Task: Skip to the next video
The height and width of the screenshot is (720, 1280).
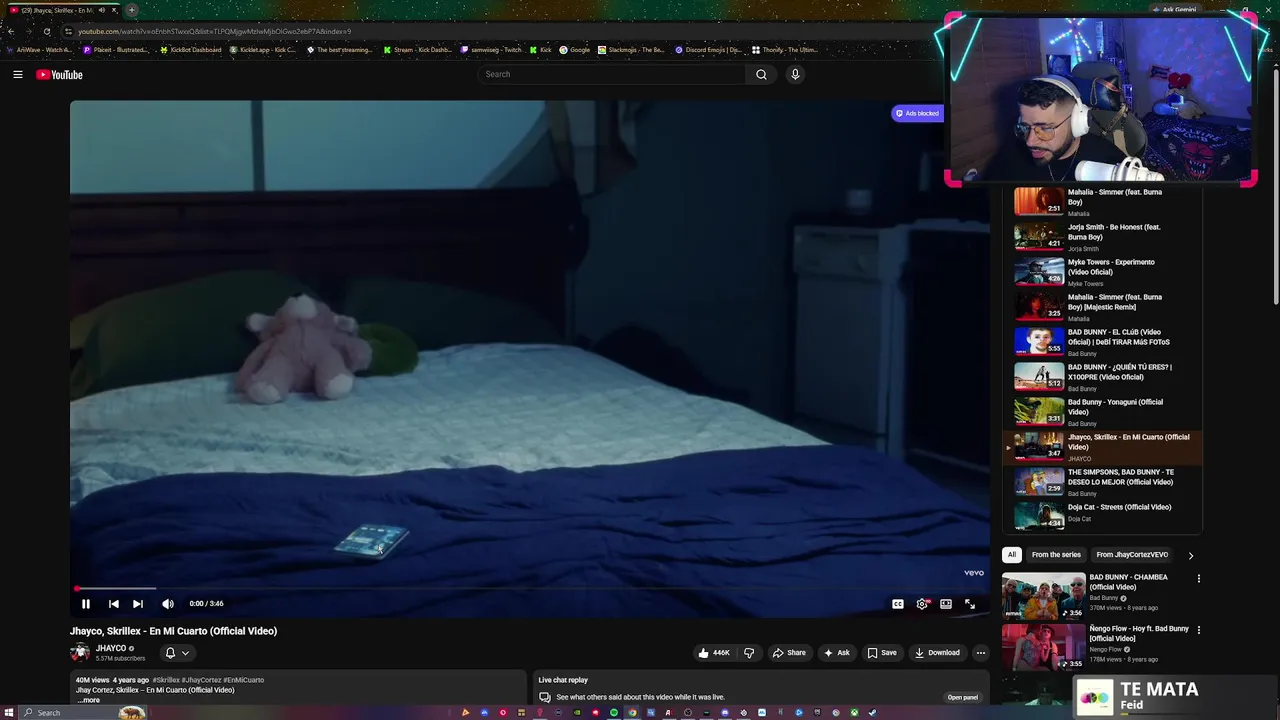Action: [x=138, y=604]
